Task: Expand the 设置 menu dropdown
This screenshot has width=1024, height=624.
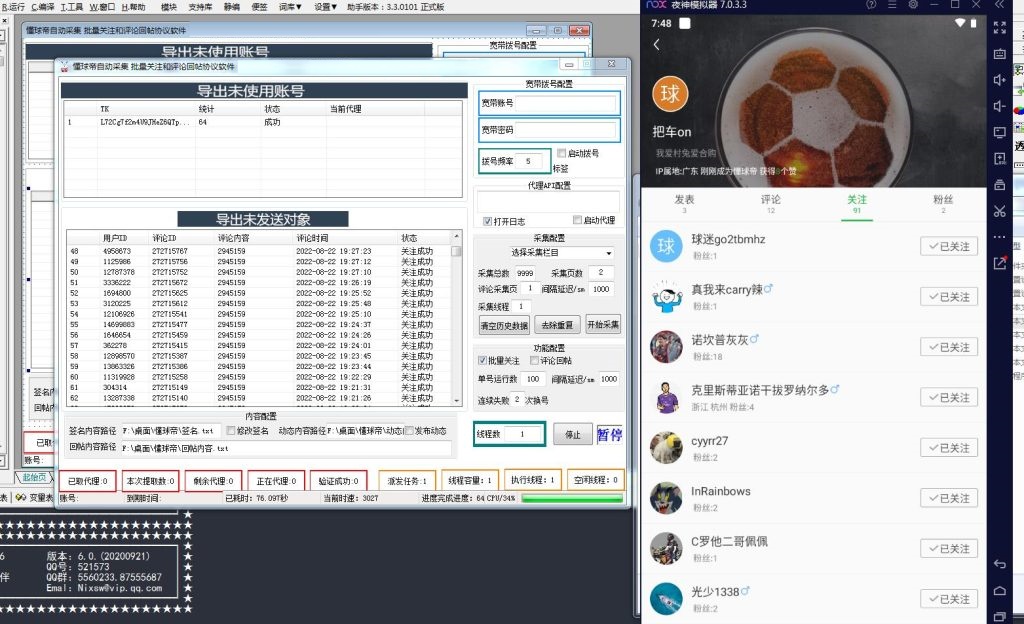Action: pyautogui.click(x=326, y=6)
